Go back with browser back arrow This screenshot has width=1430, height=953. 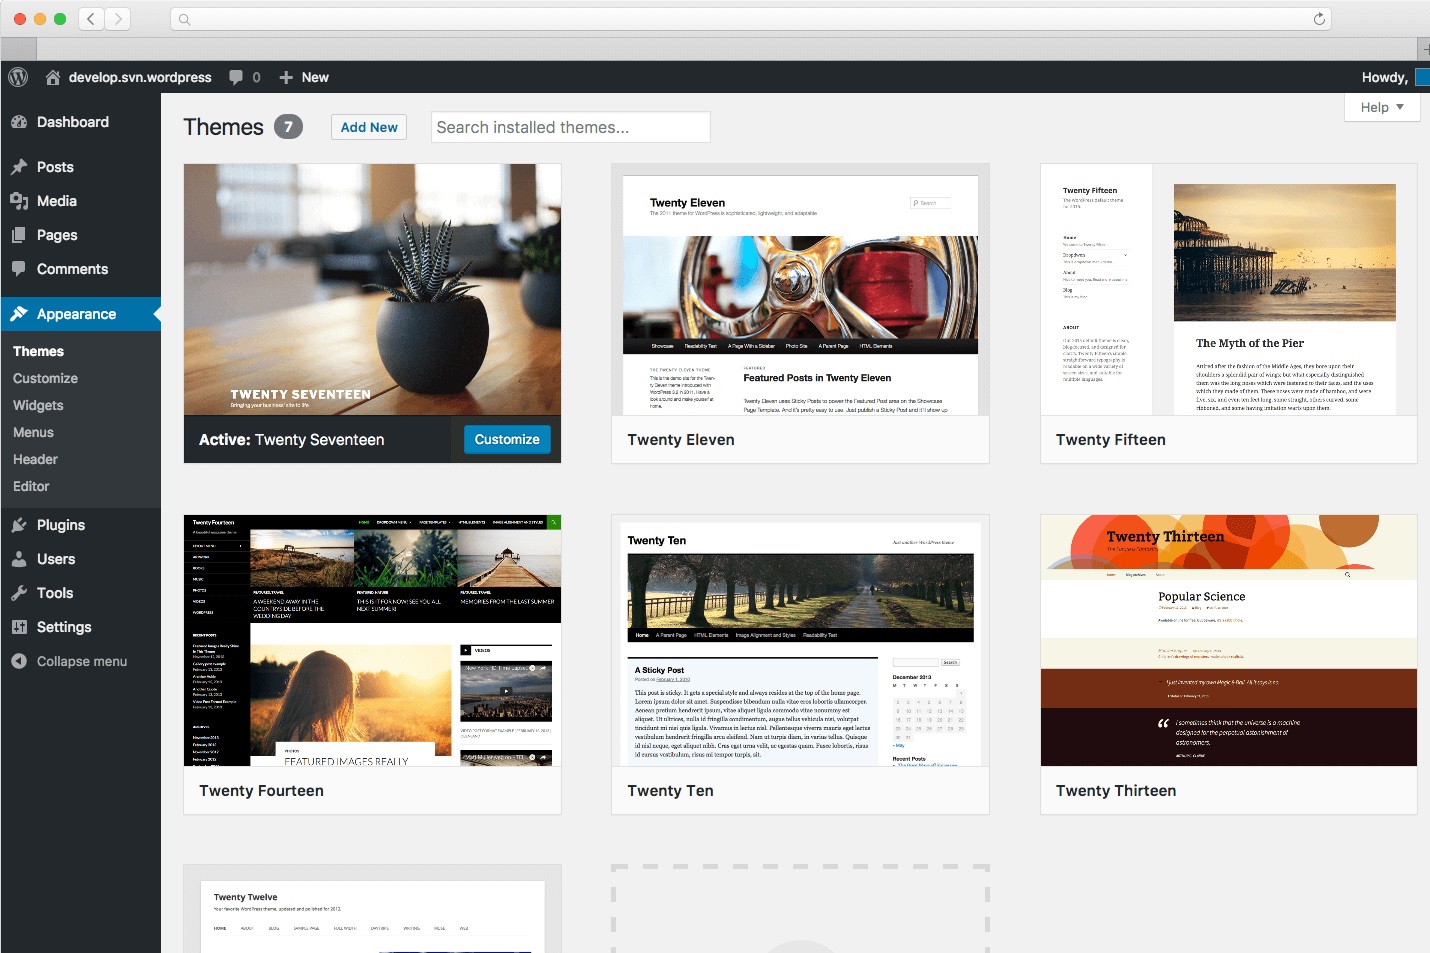click(91, 19)
